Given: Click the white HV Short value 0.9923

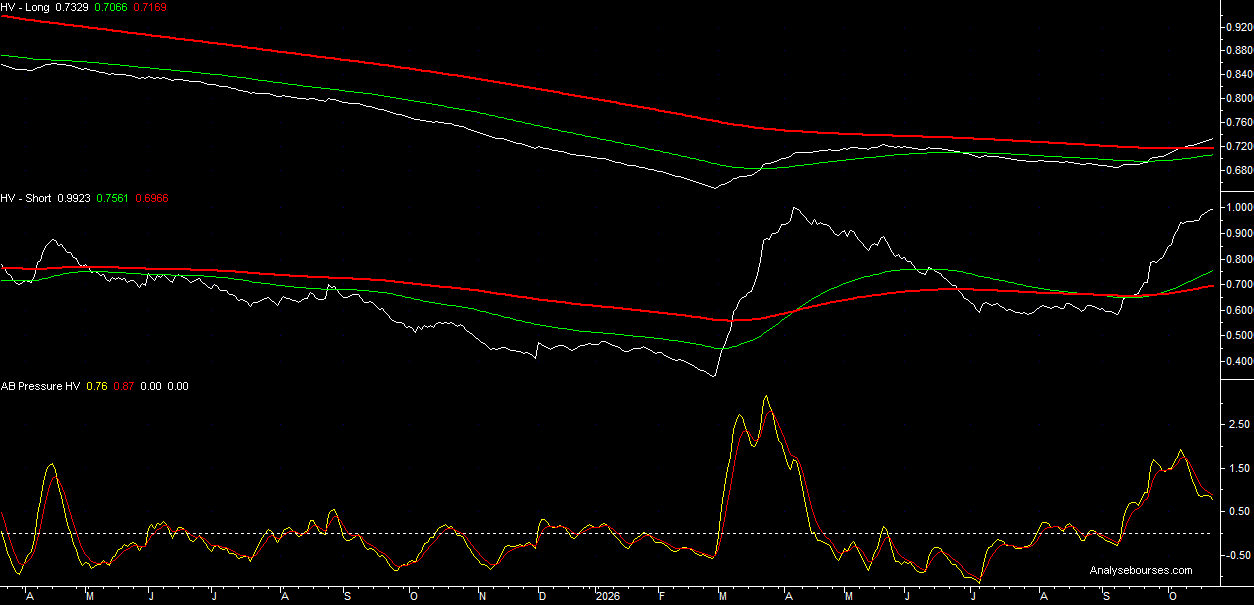Looking at the screenshot, I should tap(73, 198).
